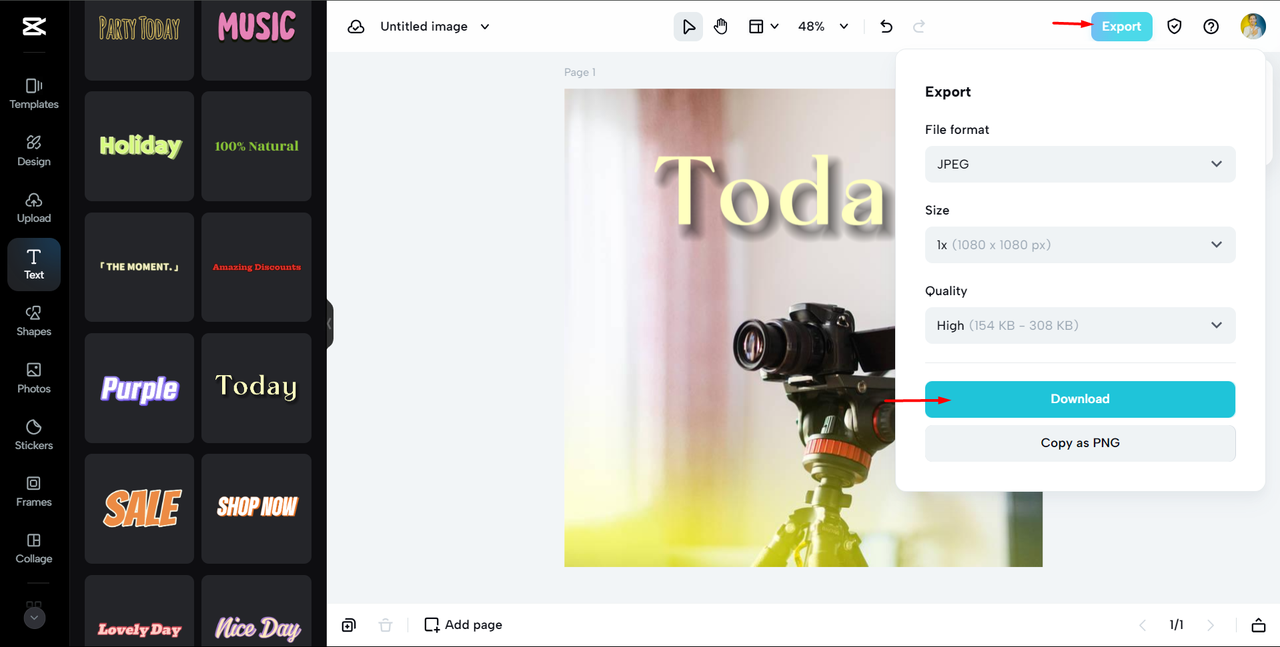1280x647 pixels.
Task: Click the Download button
Action: tap(1080, 399)
